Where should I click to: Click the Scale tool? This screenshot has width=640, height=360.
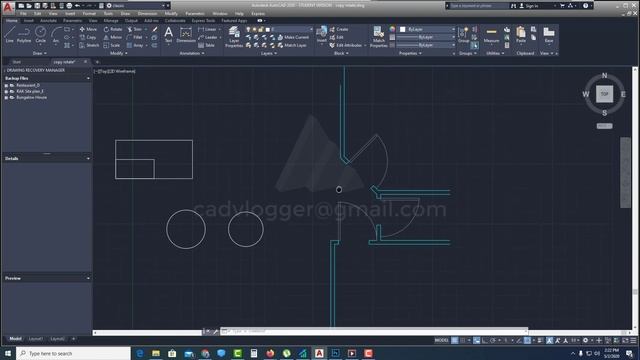click(x=112, y=45)
